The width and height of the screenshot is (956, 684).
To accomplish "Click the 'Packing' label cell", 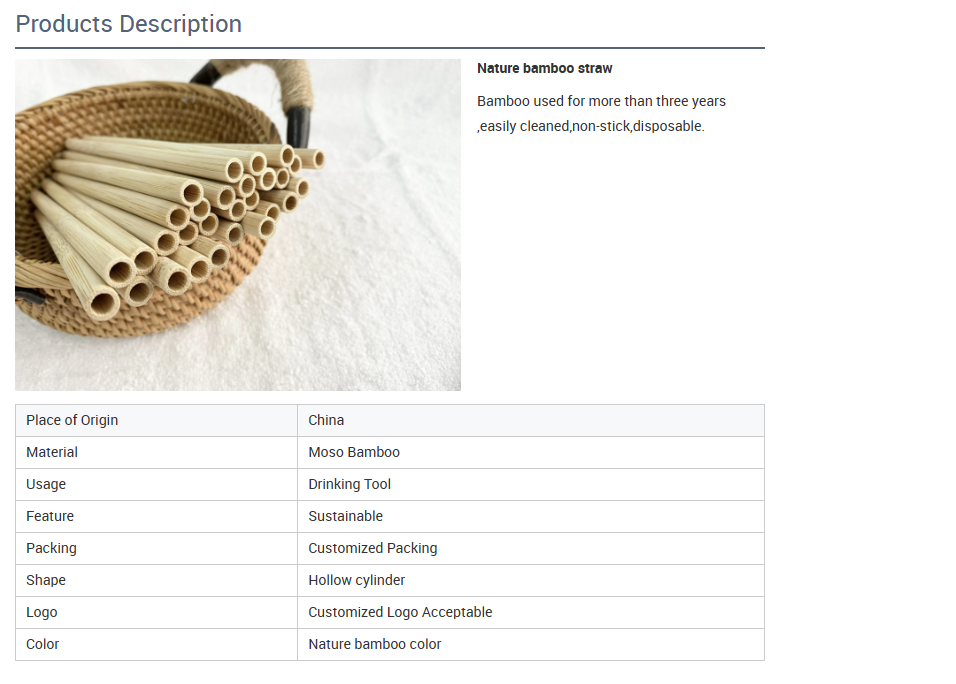I will point(156,549).
